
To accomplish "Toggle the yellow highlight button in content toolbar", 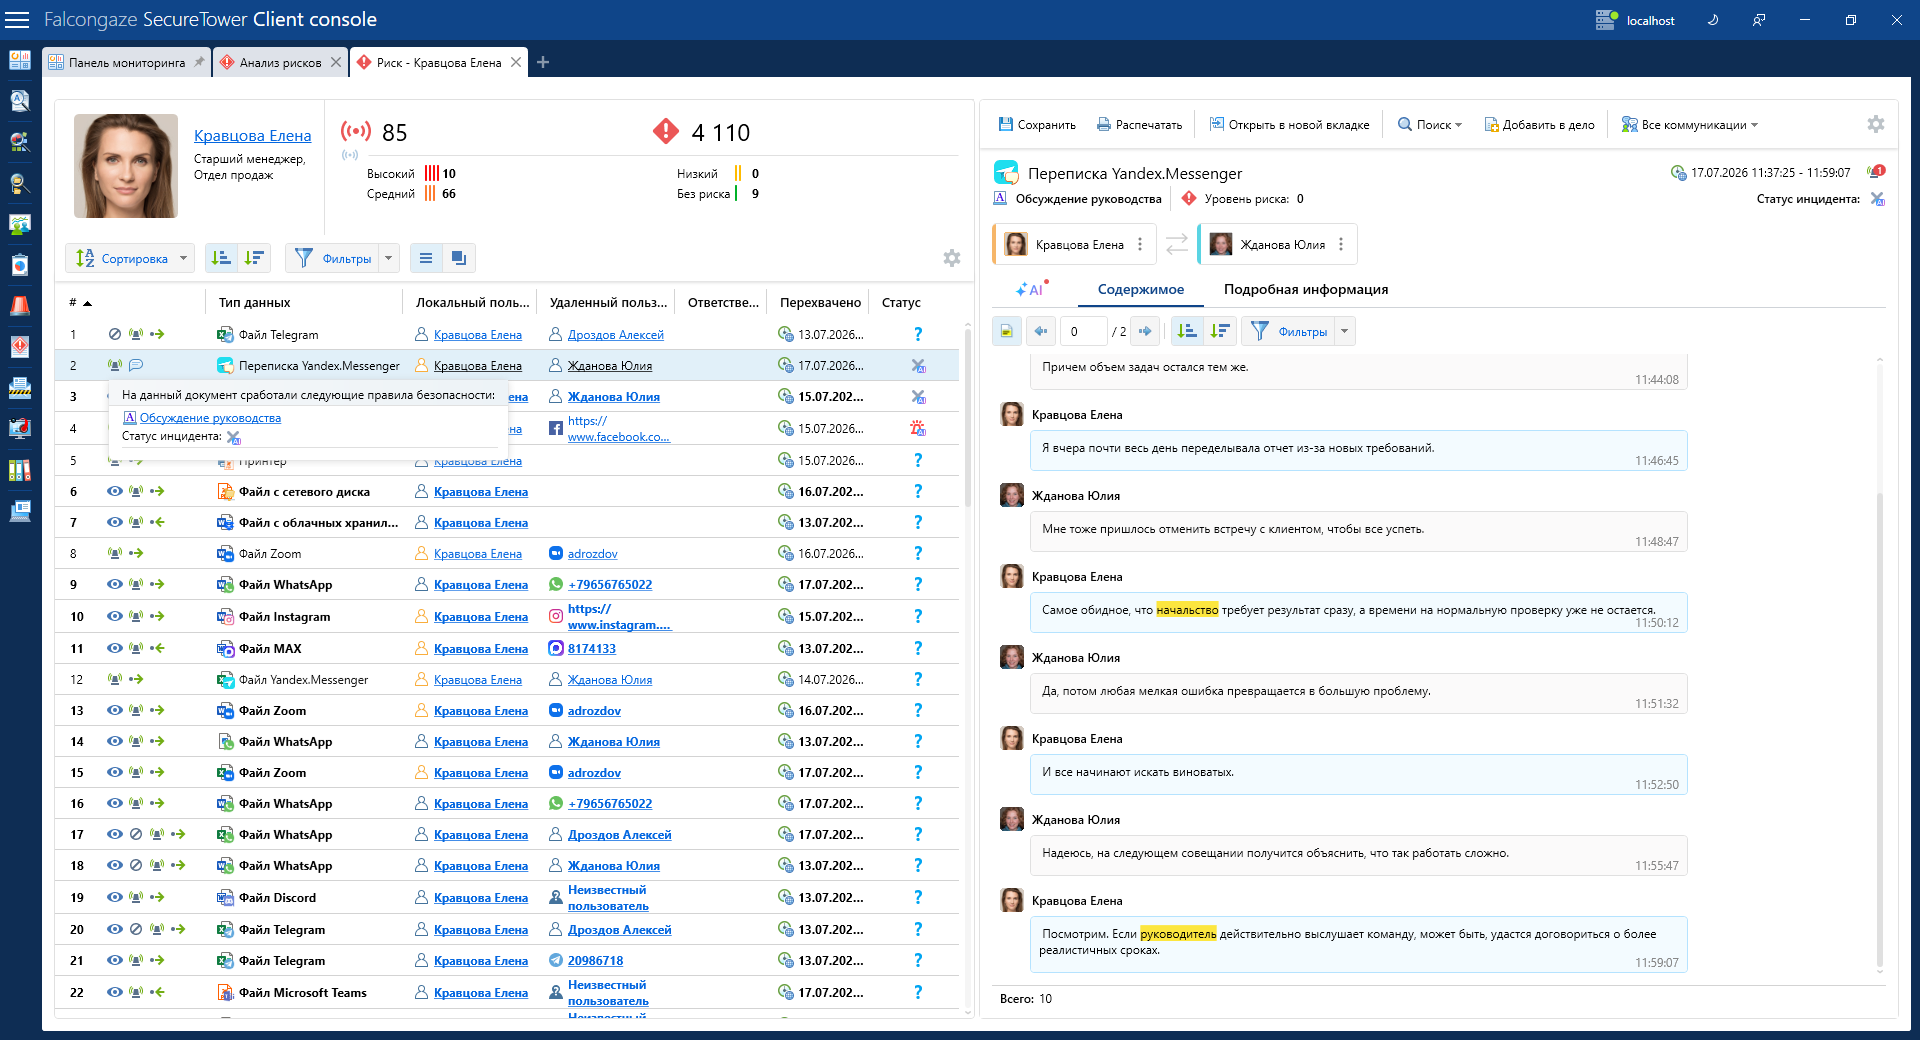I will coord(1007,331).
